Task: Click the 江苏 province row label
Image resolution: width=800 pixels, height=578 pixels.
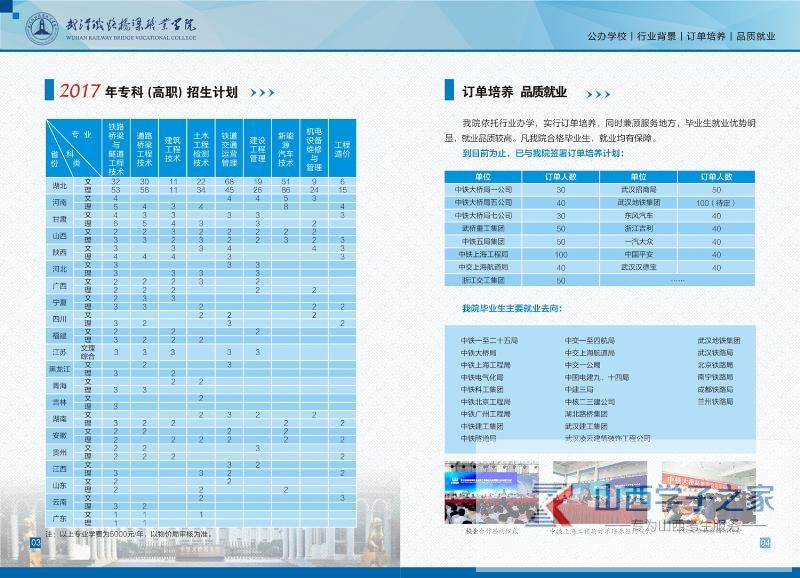Action: (x=60, y=352)
